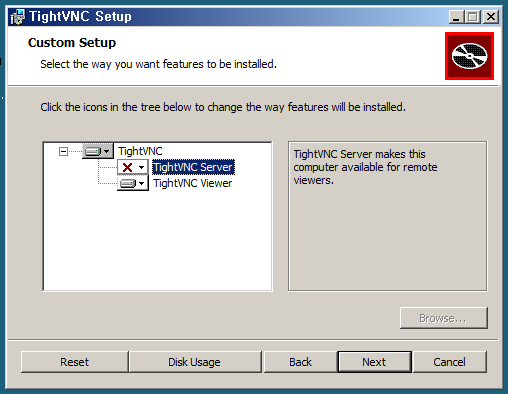The height and width of the screenshot is (394, 508).
Task: Minimize the TightVNC Setup window
Action: [456, 17]
